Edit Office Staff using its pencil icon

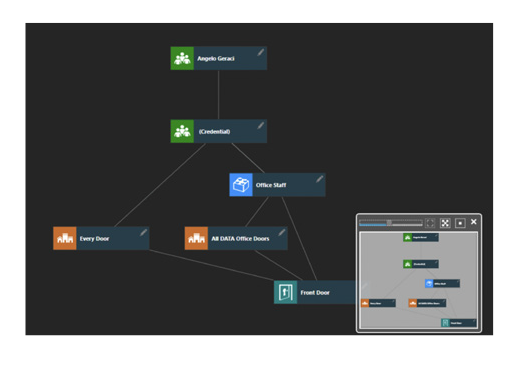coord(319,179)
